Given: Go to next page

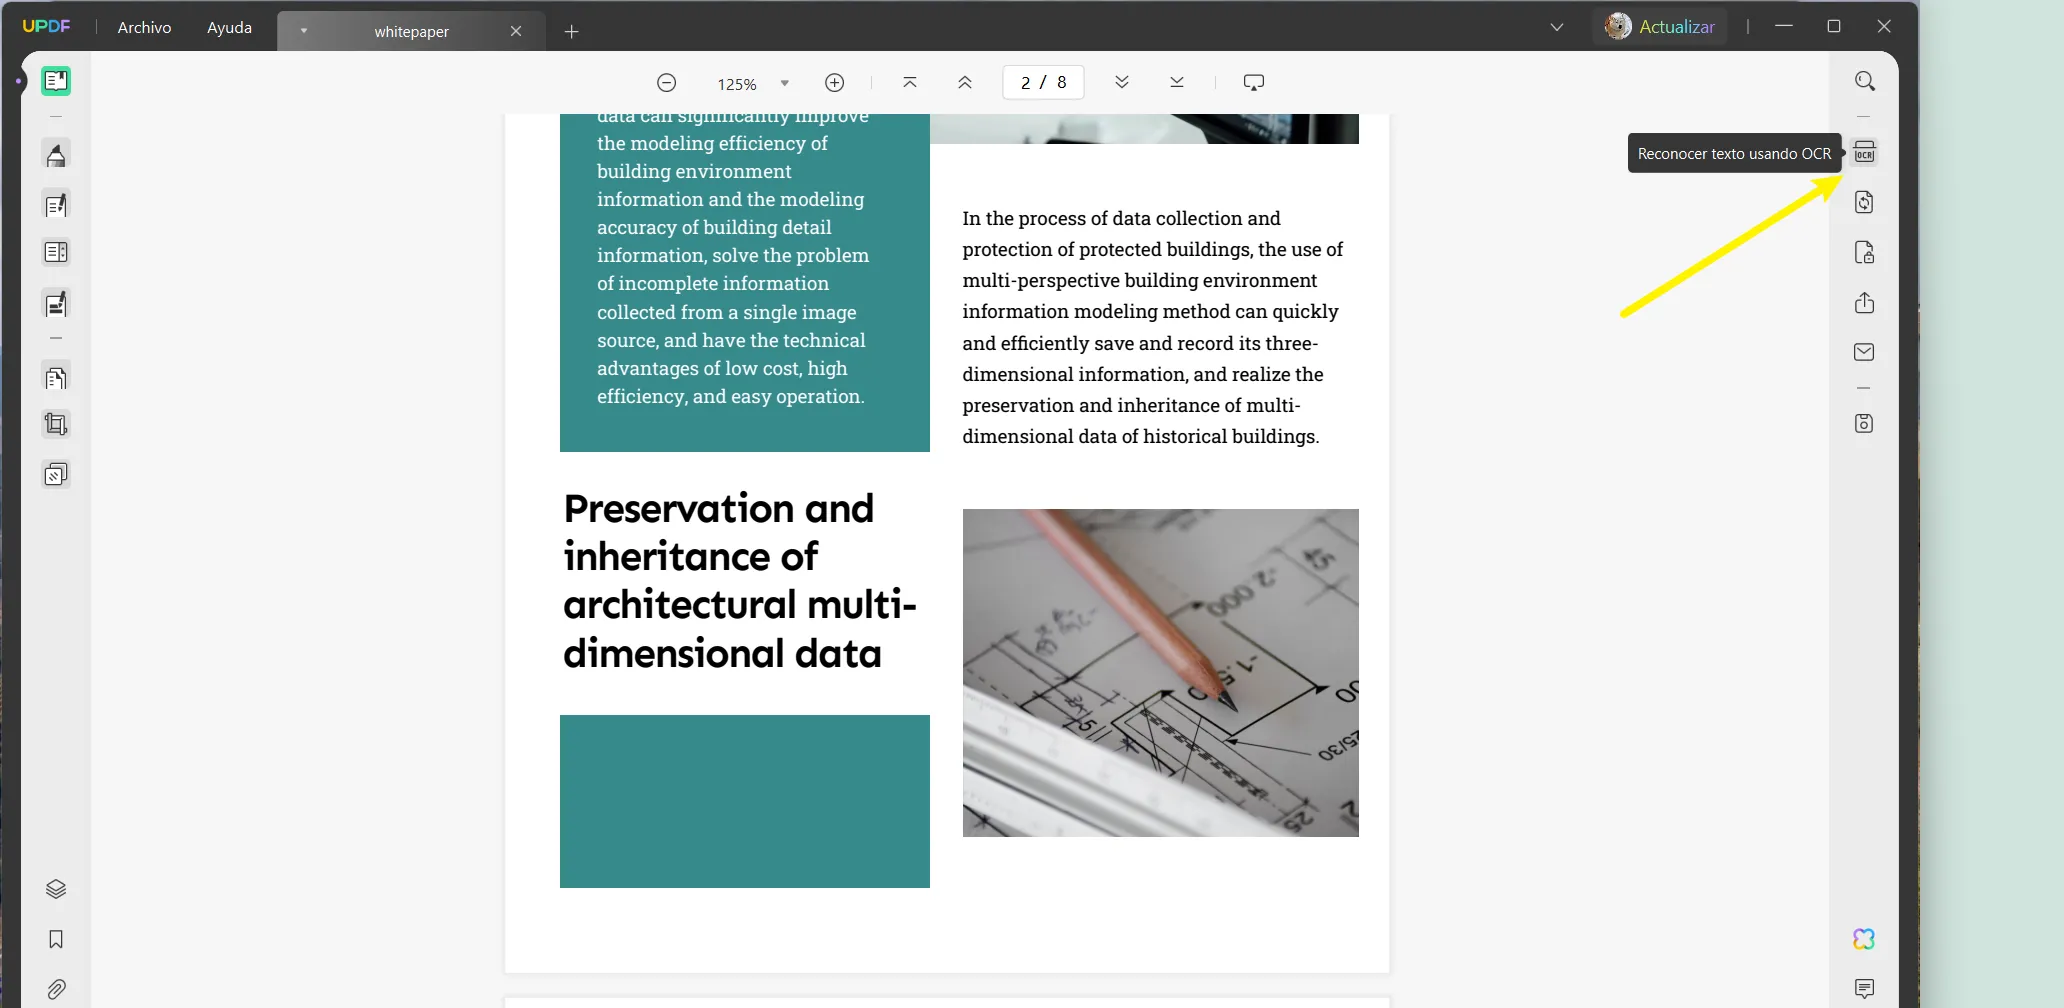Looking at the screenshot, I should point(1122,82).
